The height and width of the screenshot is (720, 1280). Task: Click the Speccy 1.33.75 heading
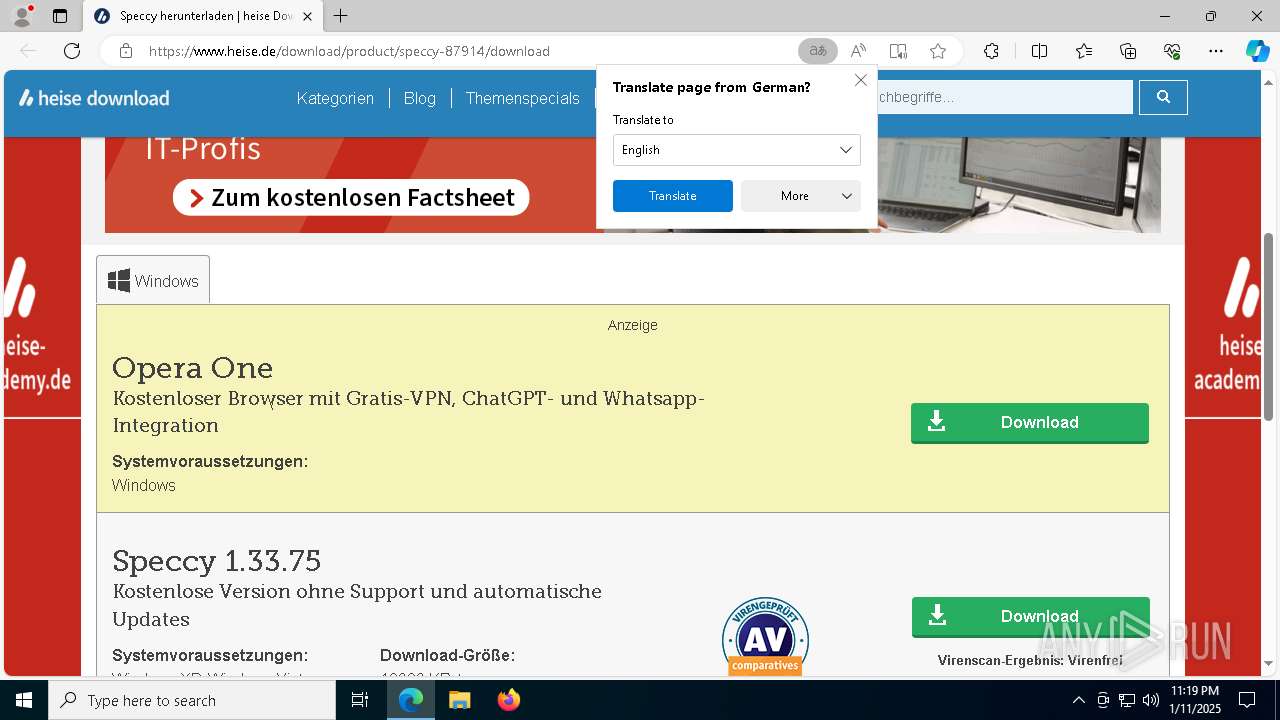pyautogui.click(x=217, y=560)
